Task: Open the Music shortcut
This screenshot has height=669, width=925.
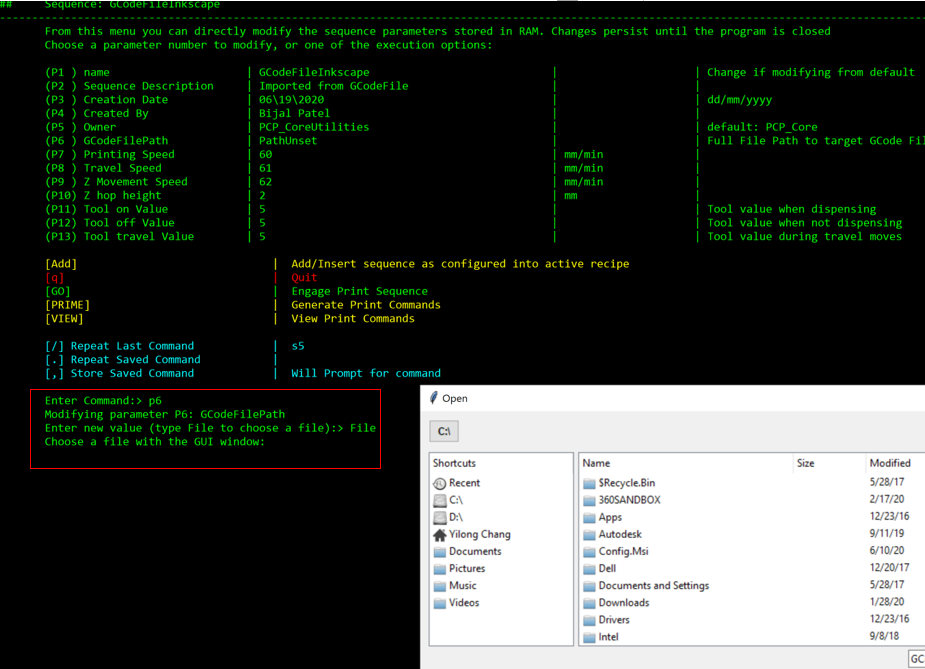Action: (462, 585)
